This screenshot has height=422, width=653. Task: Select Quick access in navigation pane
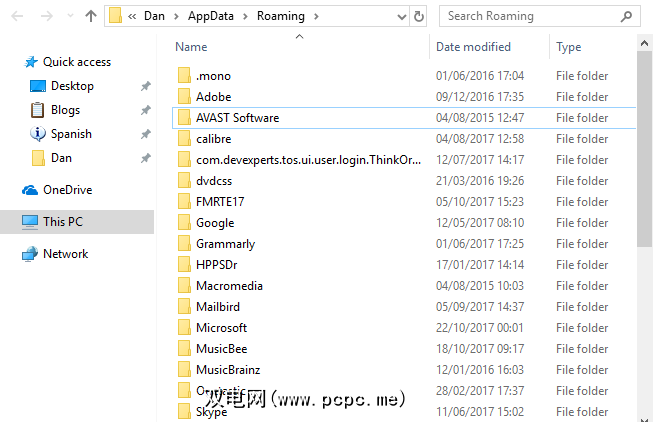click(x=77, y=62)
